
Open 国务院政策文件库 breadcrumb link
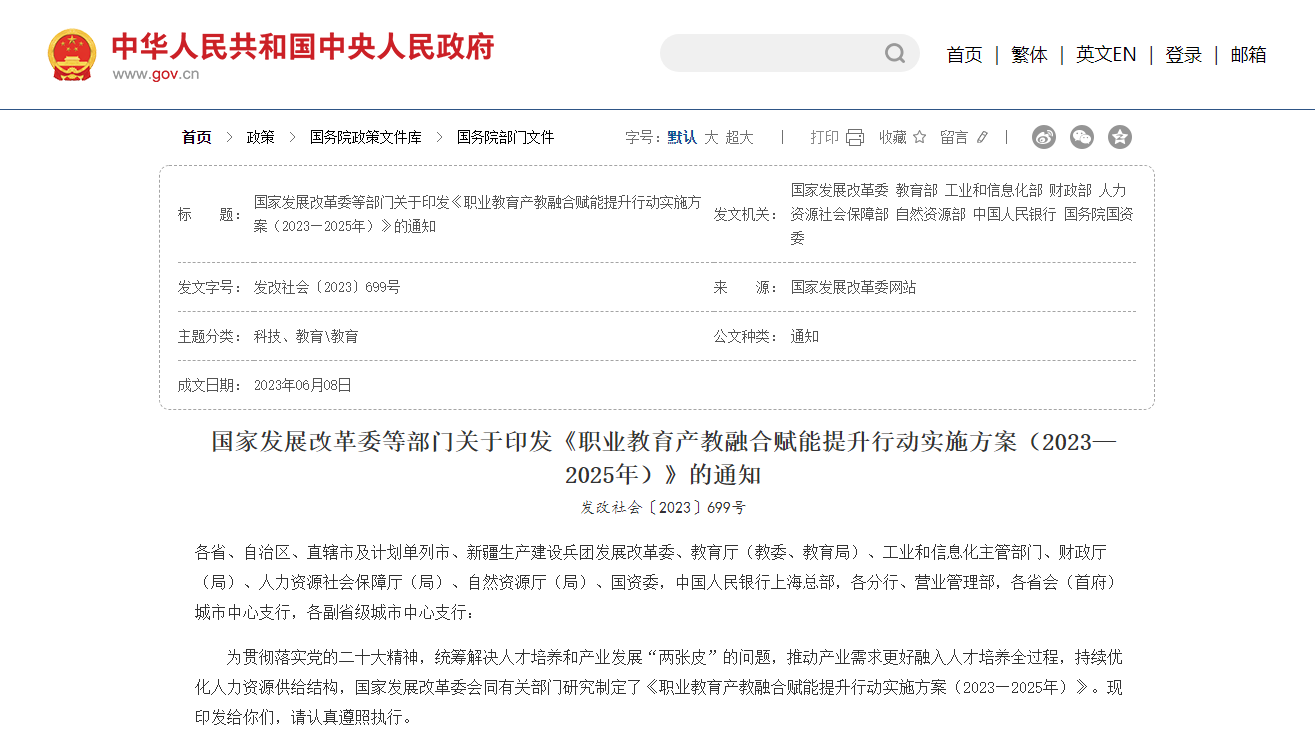(x=366, y=137)
